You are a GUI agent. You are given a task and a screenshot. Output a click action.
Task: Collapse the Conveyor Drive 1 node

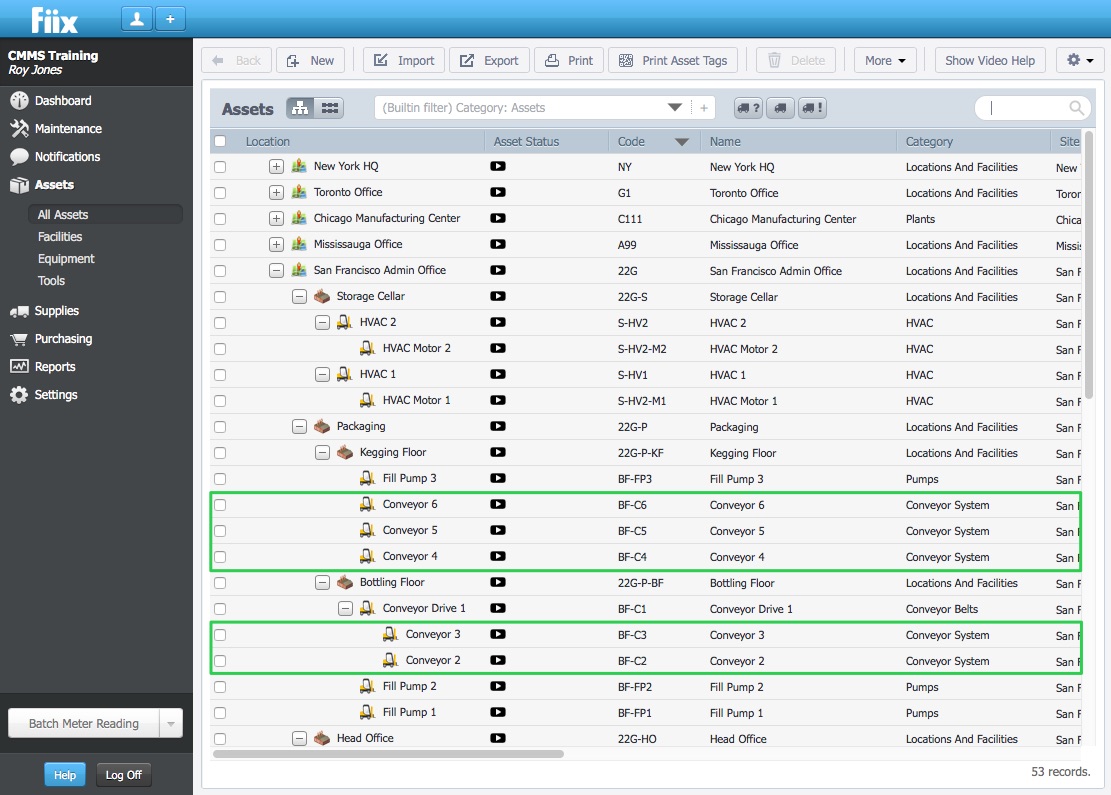345,608
